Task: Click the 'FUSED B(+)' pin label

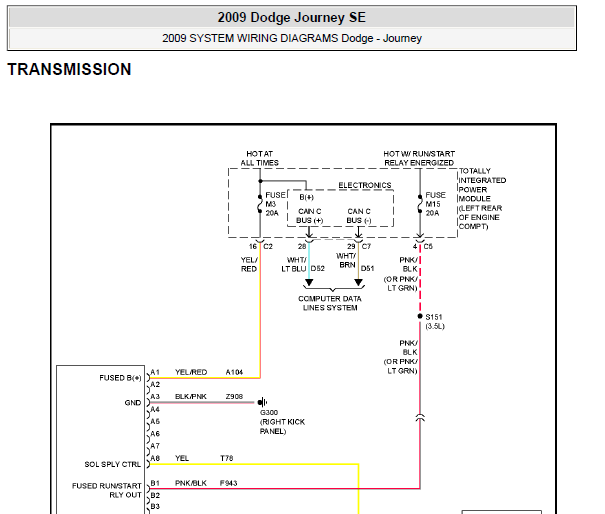Action: pyautogui.click(x=120, y=378)
